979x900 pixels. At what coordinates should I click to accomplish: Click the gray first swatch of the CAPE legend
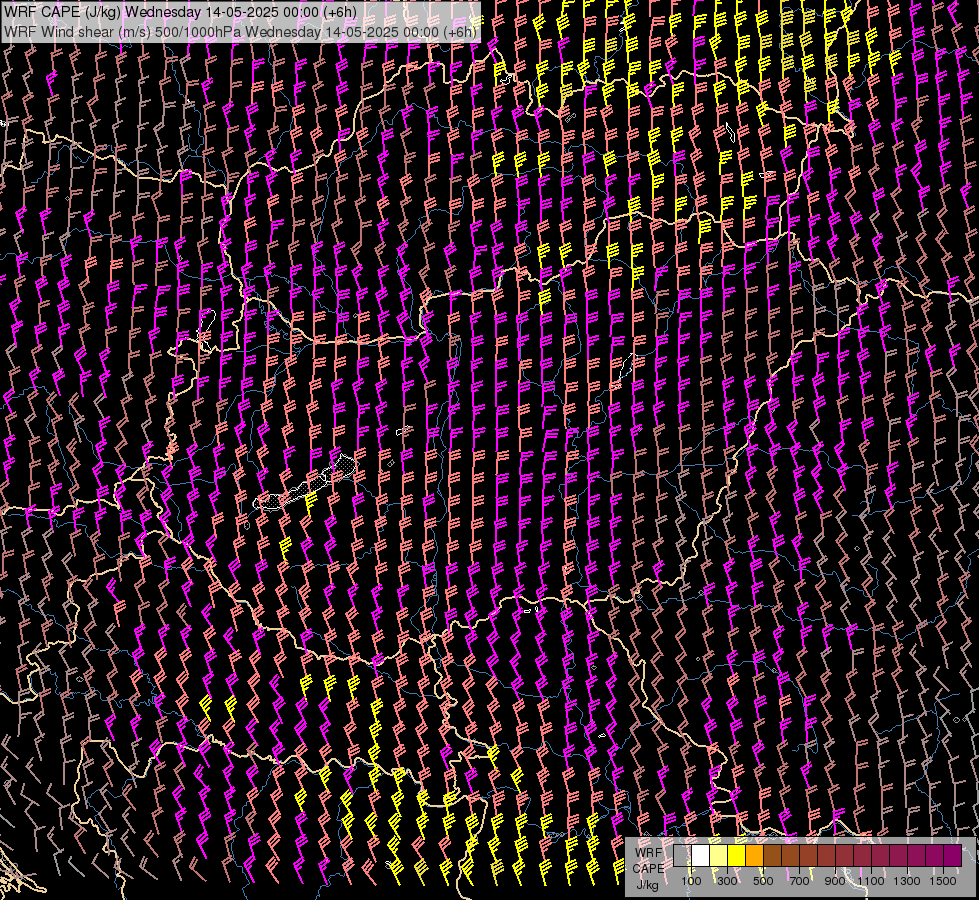[682, 855]
